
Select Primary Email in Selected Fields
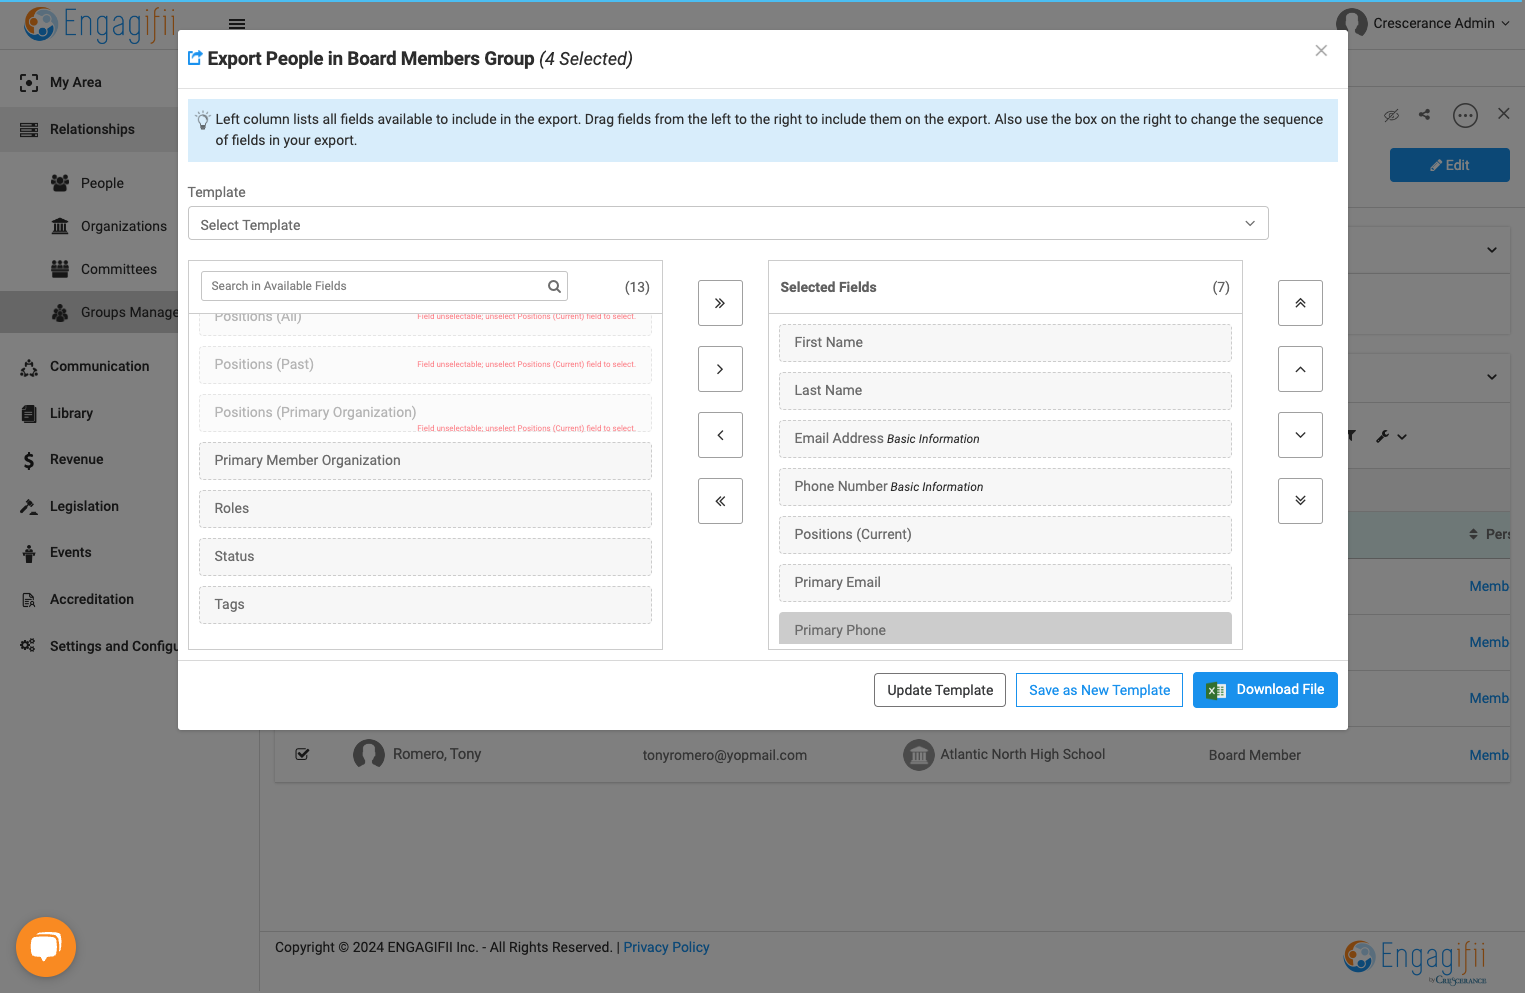(x=1005, y=583)
